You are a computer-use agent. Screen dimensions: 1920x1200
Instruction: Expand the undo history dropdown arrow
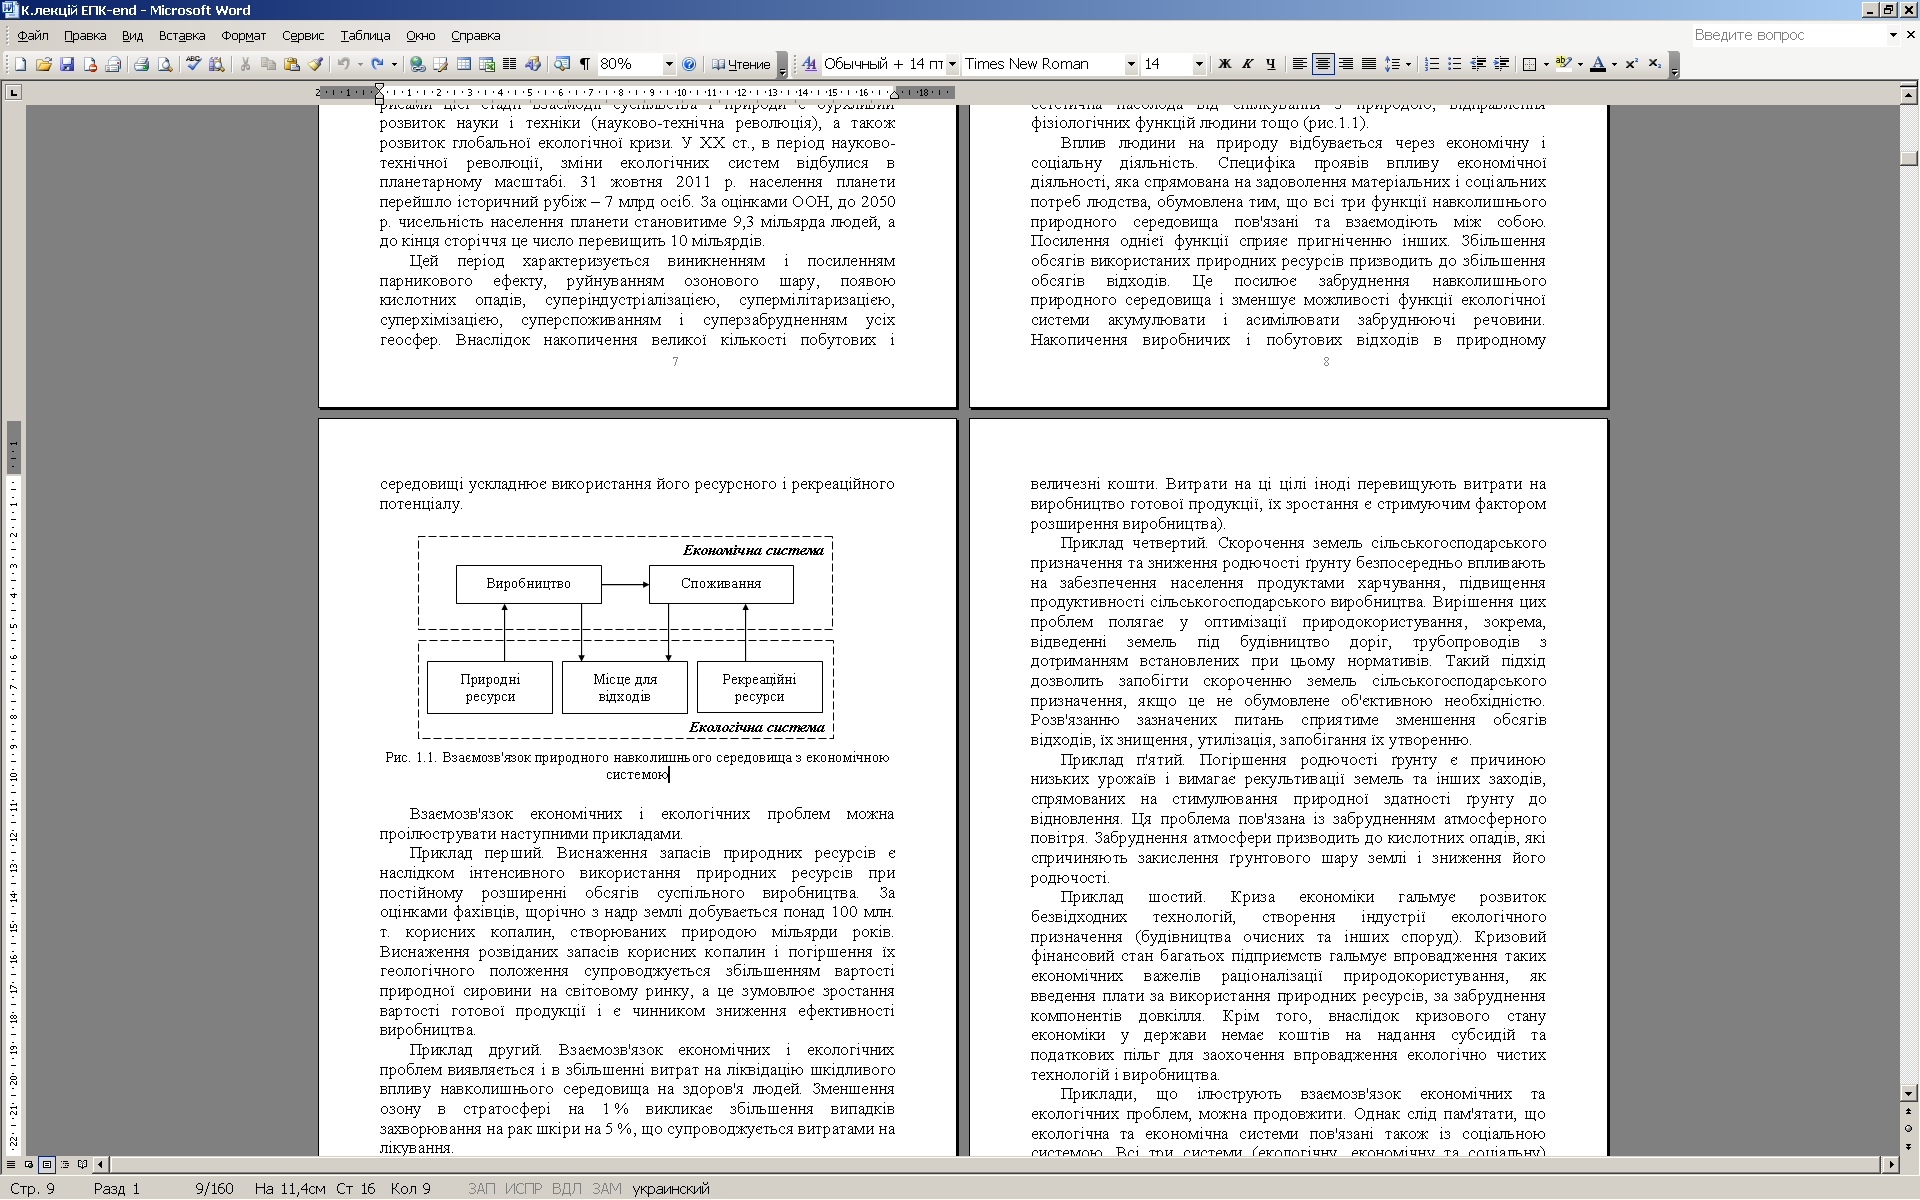(x=360, y=64)
